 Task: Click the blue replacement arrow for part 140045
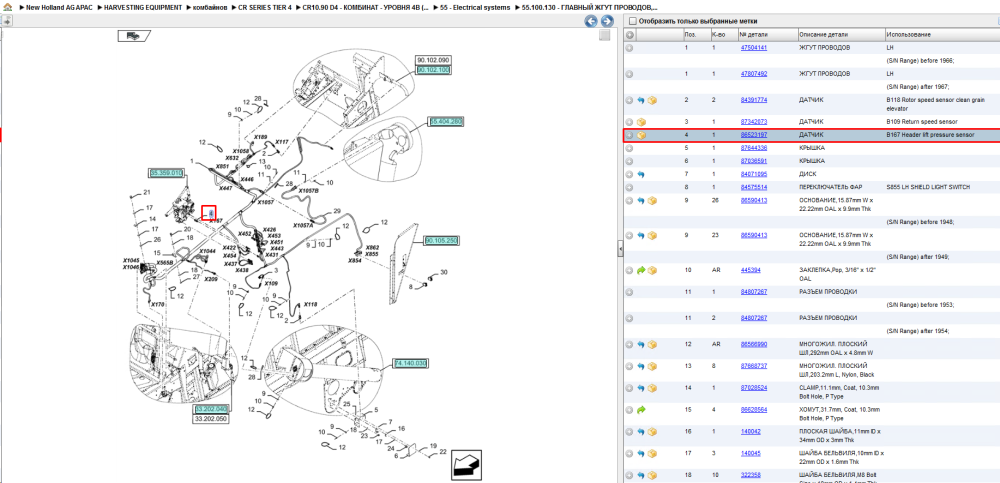pos(641,454)
